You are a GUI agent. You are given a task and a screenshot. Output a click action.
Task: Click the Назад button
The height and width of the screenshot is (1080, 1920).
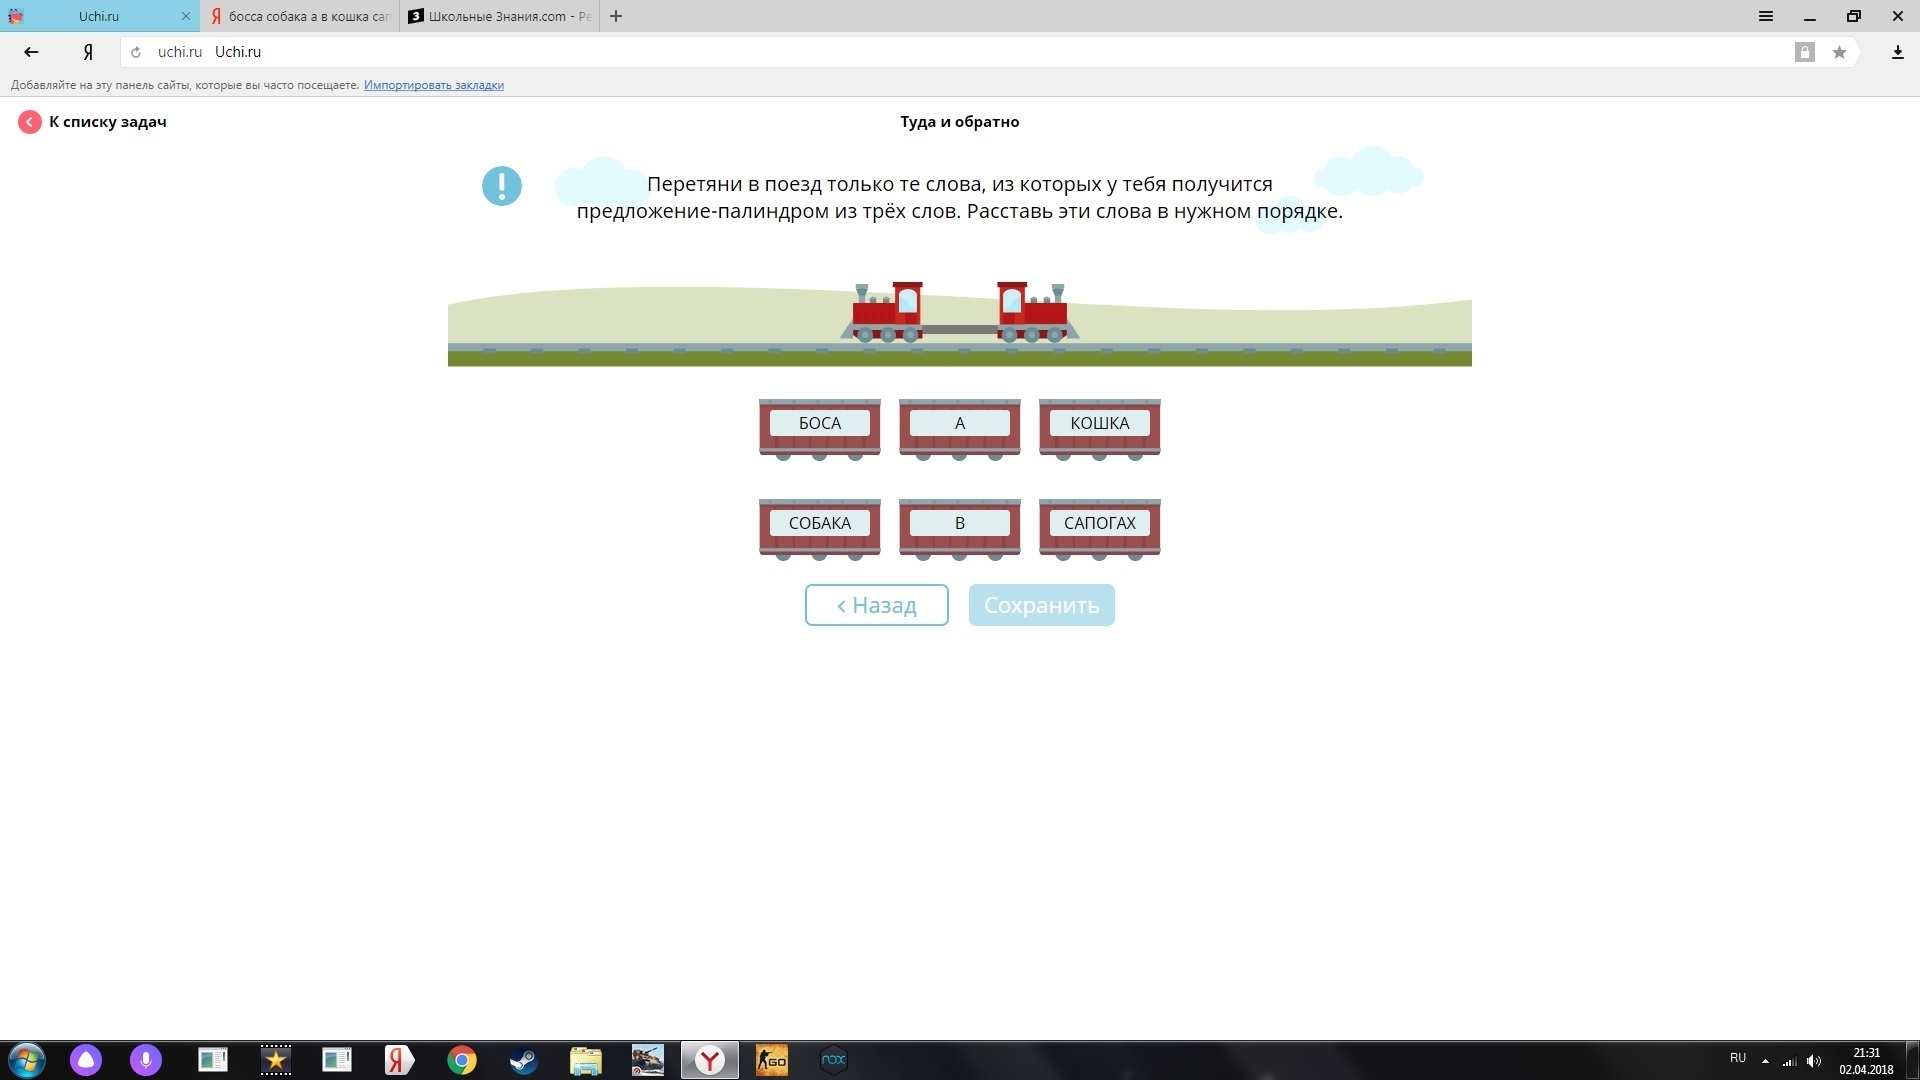(x=876, y=605)
